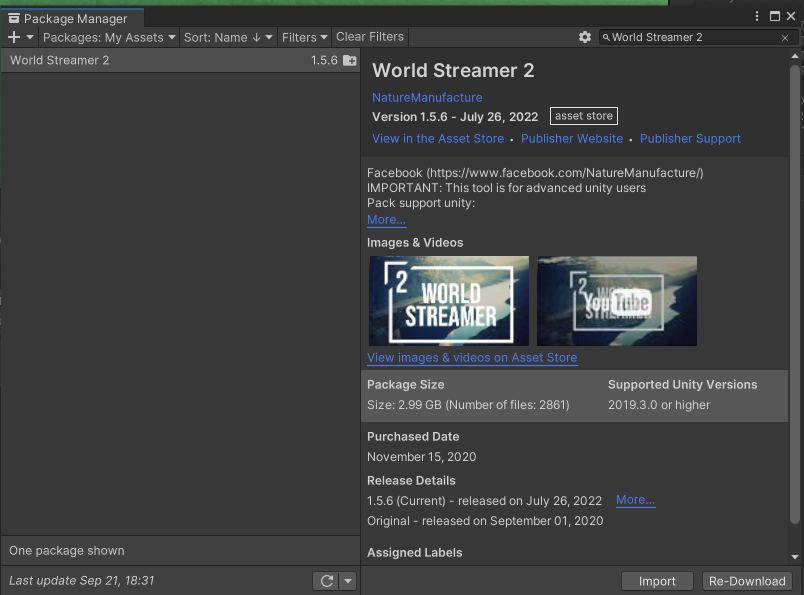Click Clear Filters button
Viewport: 804px width, 595px height.
[370, 37]
